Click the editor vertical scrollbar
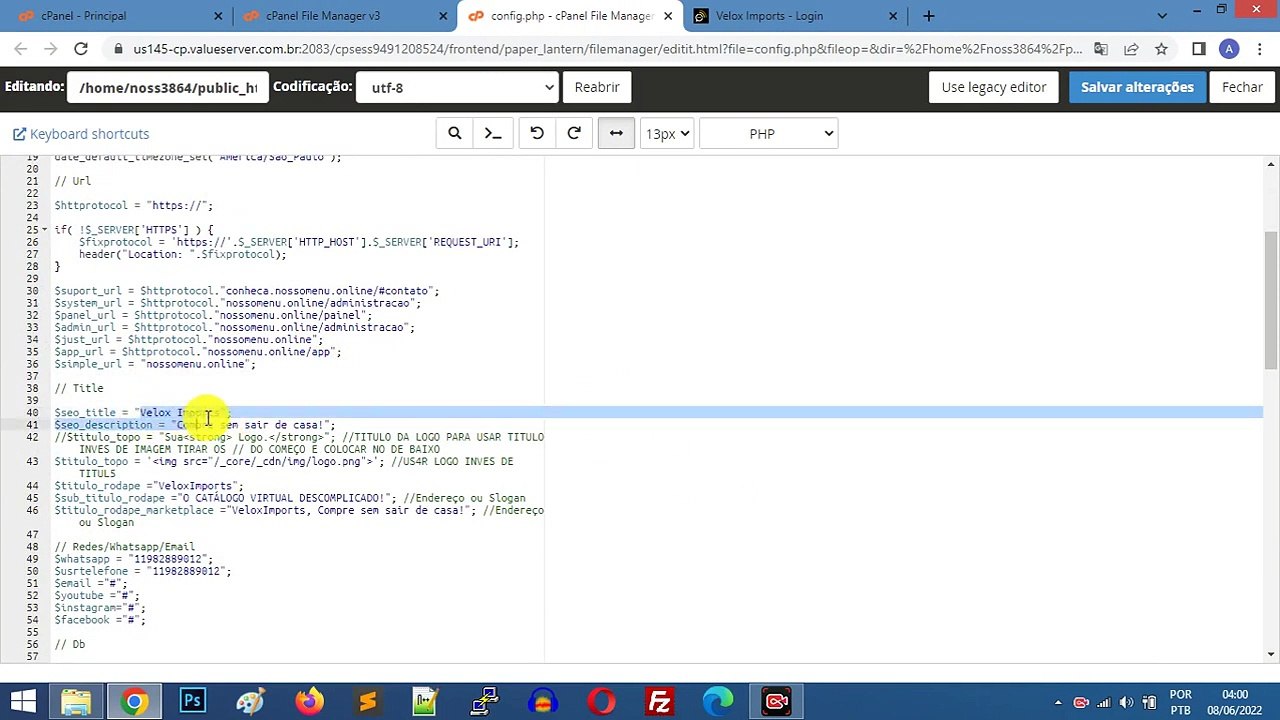Viewport: 1280px width, 720px height. pos(1271,300)
